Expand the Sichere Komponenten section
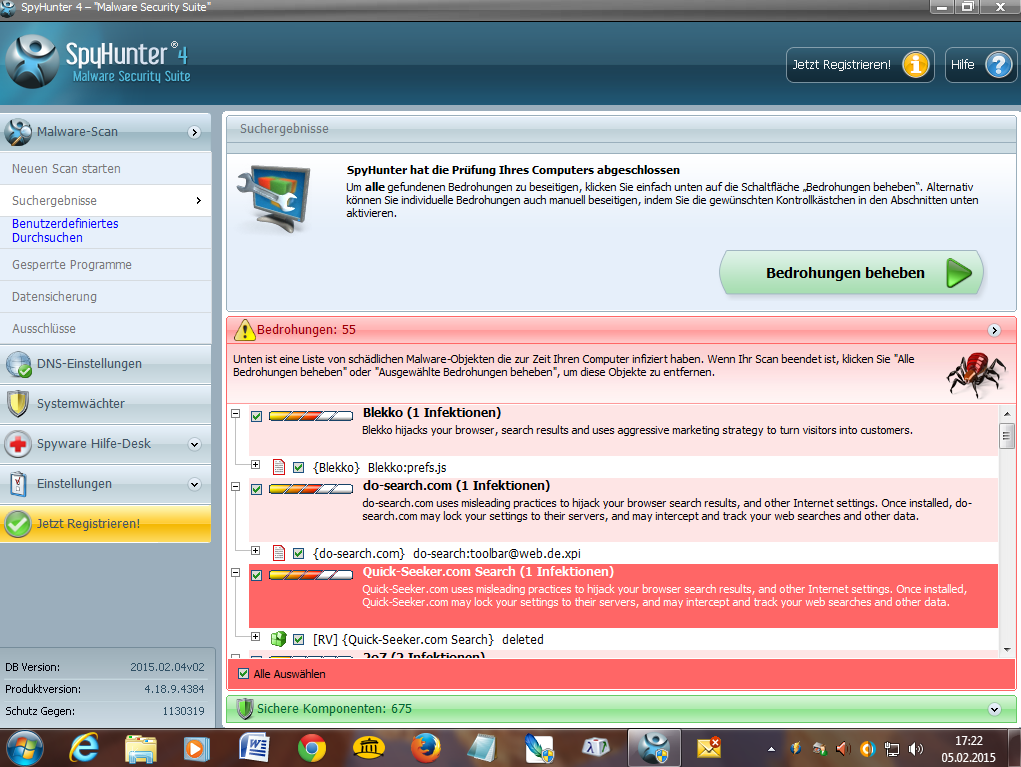1021x767 pixels. pos(994,709)
